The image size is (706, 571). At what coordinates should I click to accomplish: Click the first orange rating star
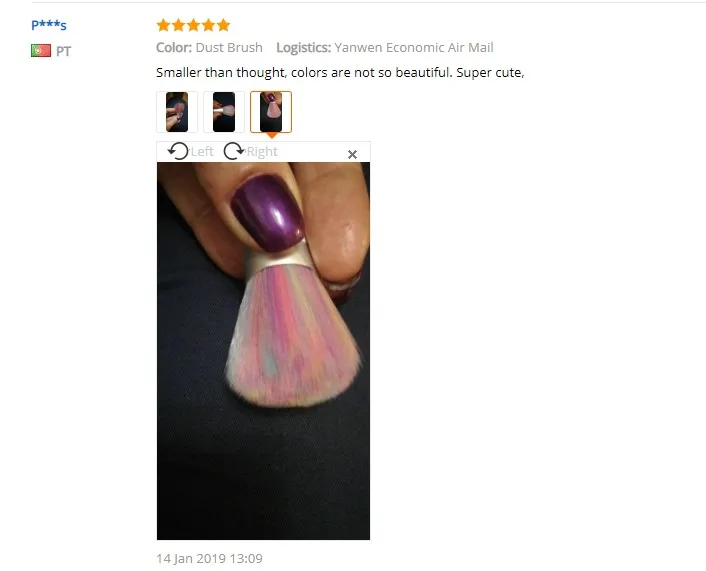[163, 25]
